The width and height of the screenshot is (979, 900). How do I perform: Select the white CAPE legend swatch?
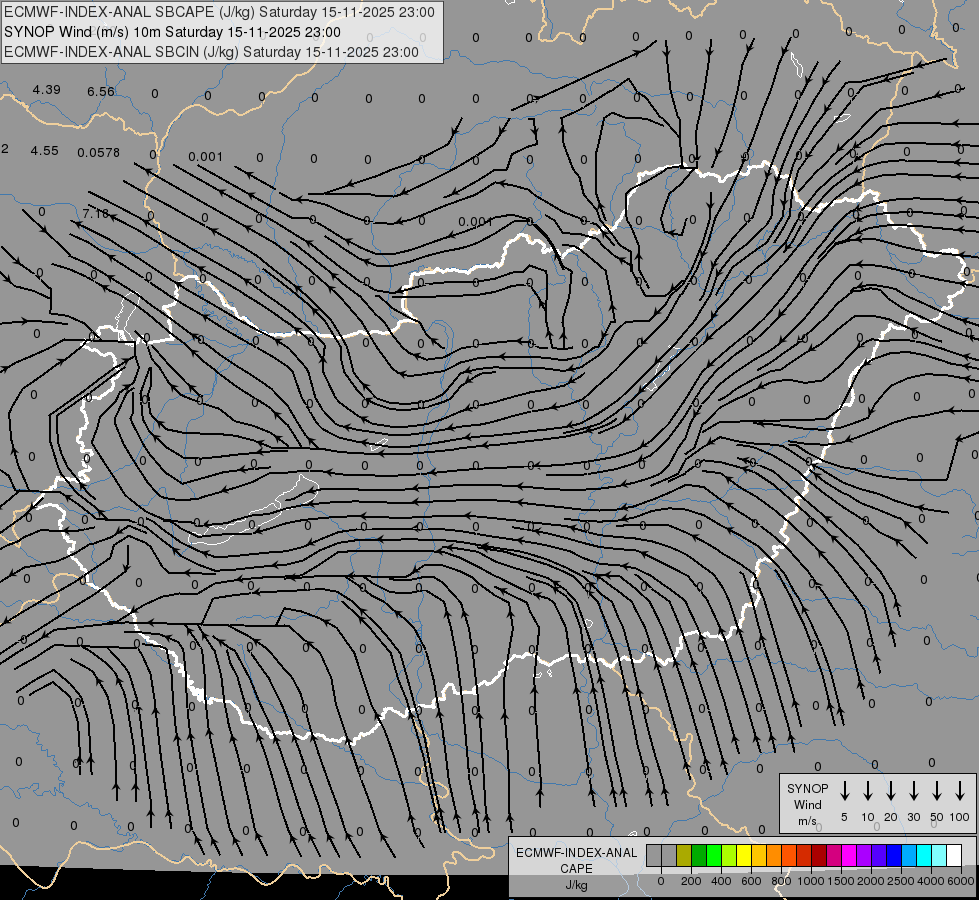954,856
